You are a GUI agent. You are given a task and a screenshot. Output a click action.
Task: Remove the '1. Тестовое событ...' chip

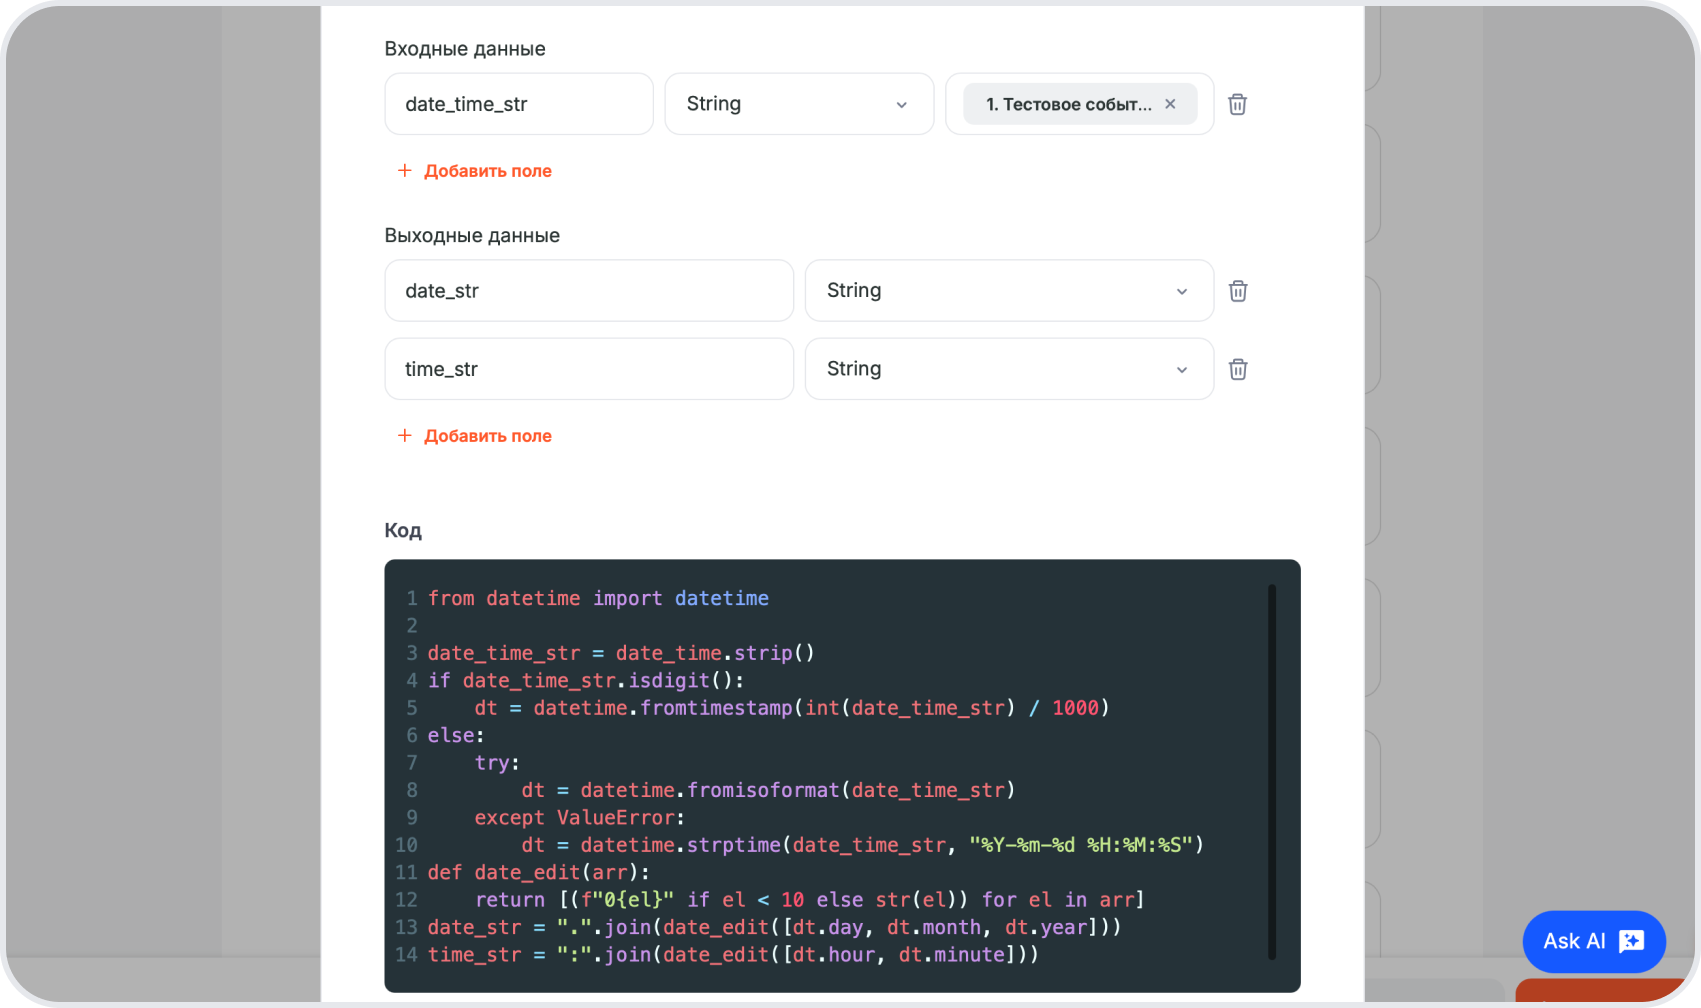click(x=1170, y=104)
